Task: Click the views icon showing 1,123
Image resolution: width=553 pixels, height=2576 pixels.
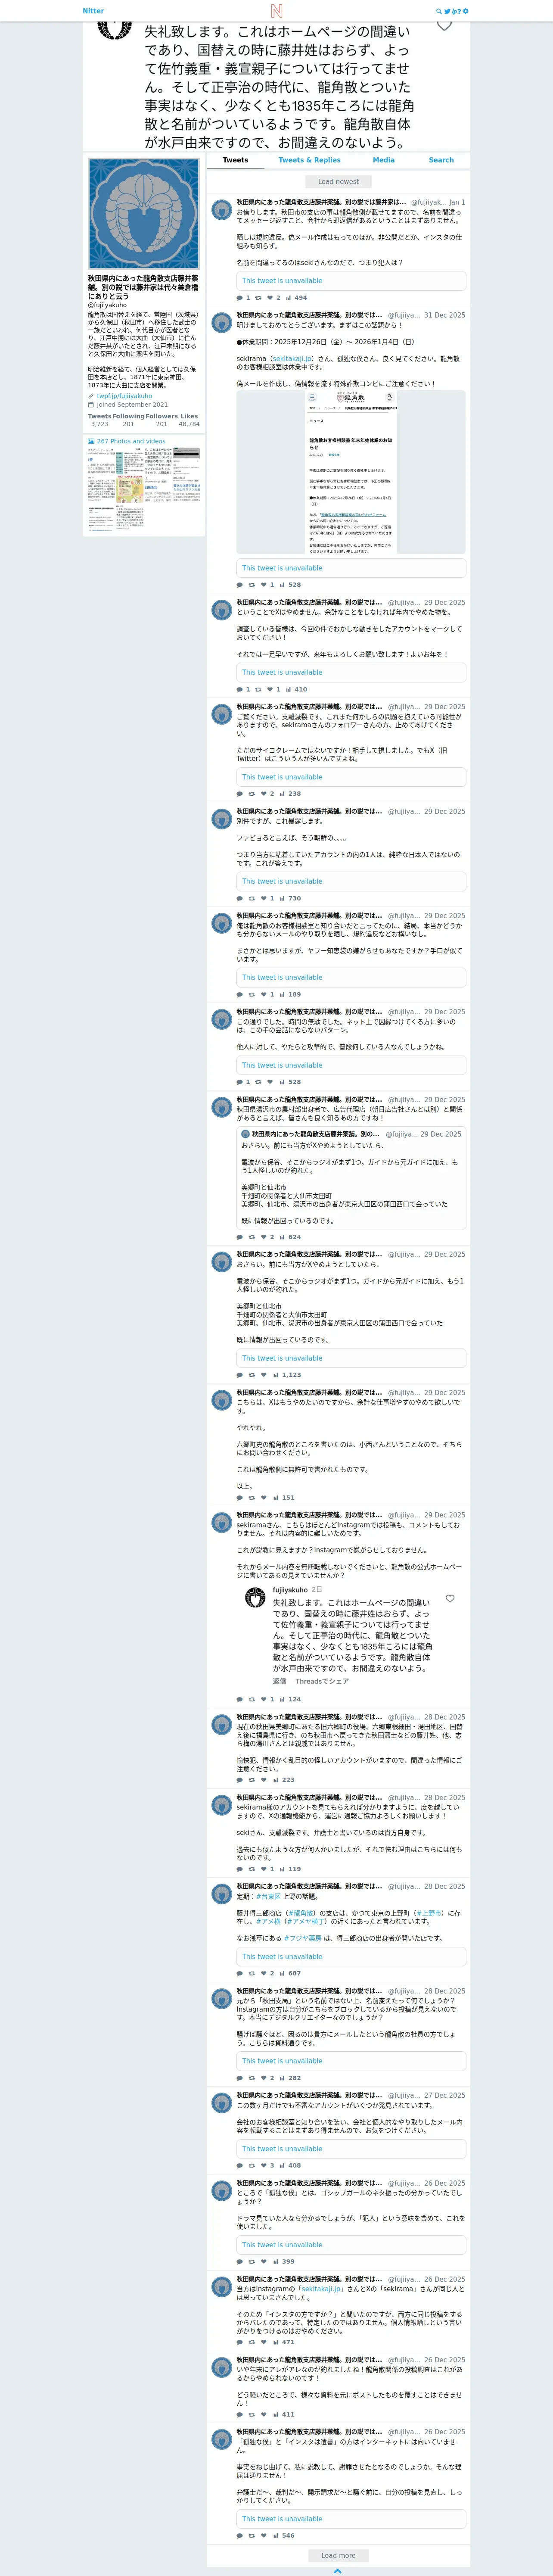Action: (276, 1375)
